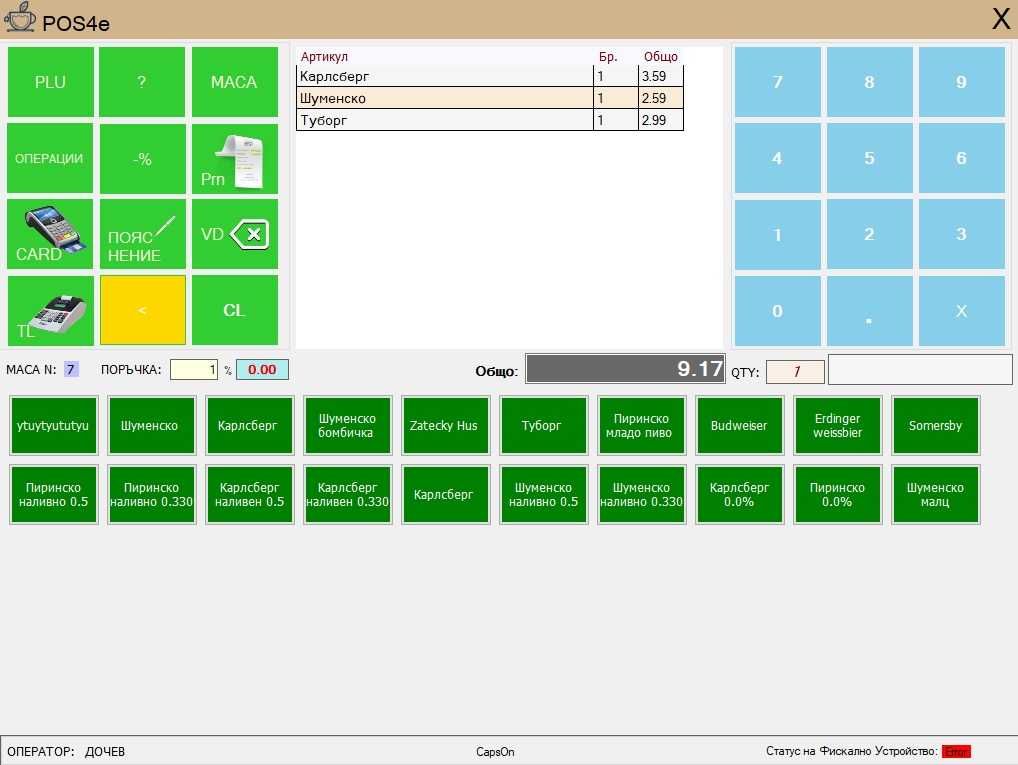Click the POS4e coffee cup logo
Screen dimensions: 1018x765
(19, 18)
